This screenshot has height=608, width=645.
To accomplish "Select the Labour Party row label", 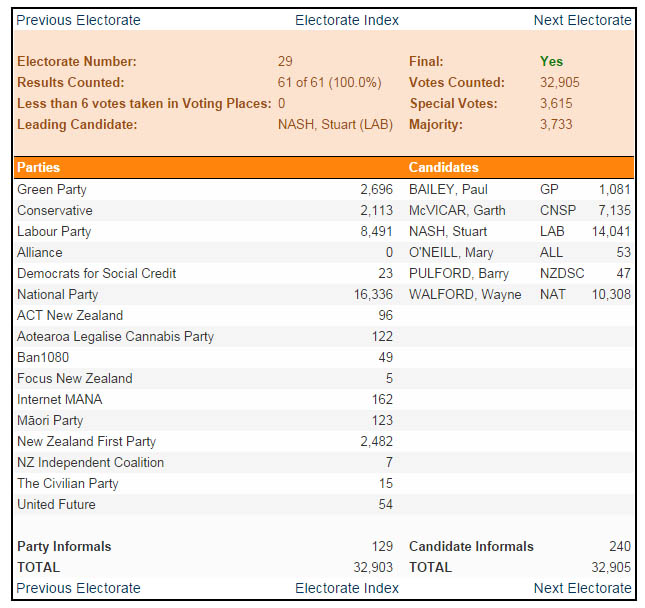I will click(54, 231).
